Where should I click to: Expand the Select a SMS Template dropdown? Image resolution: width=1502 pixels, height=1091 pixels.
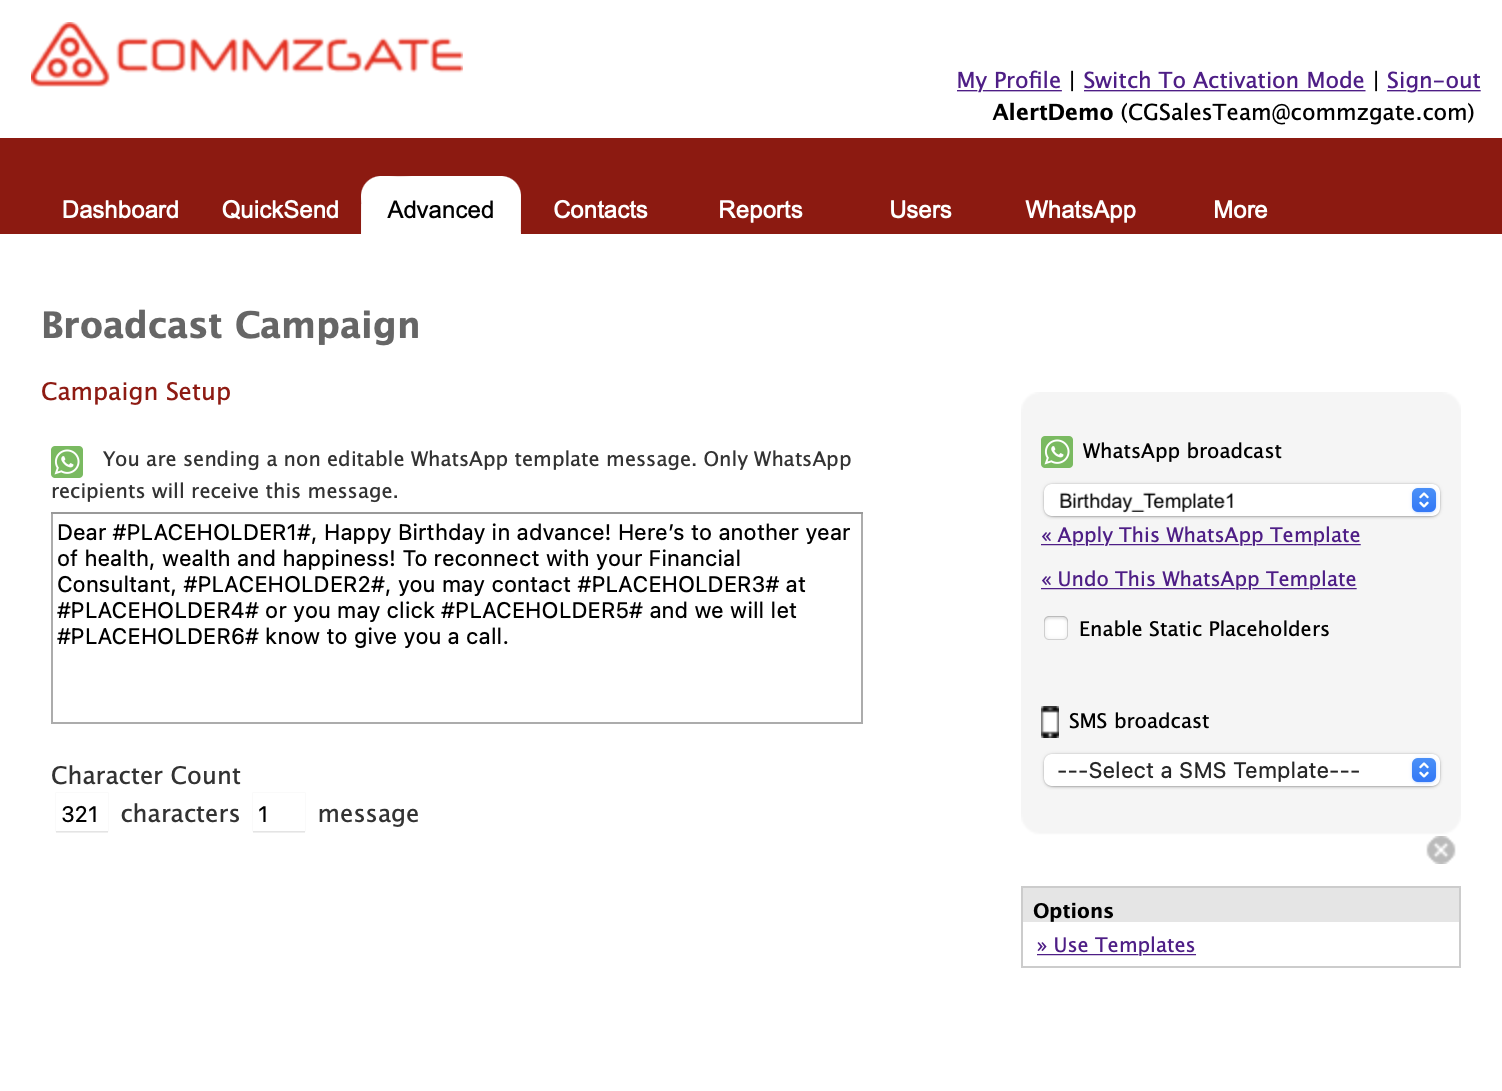[1241, 770]
